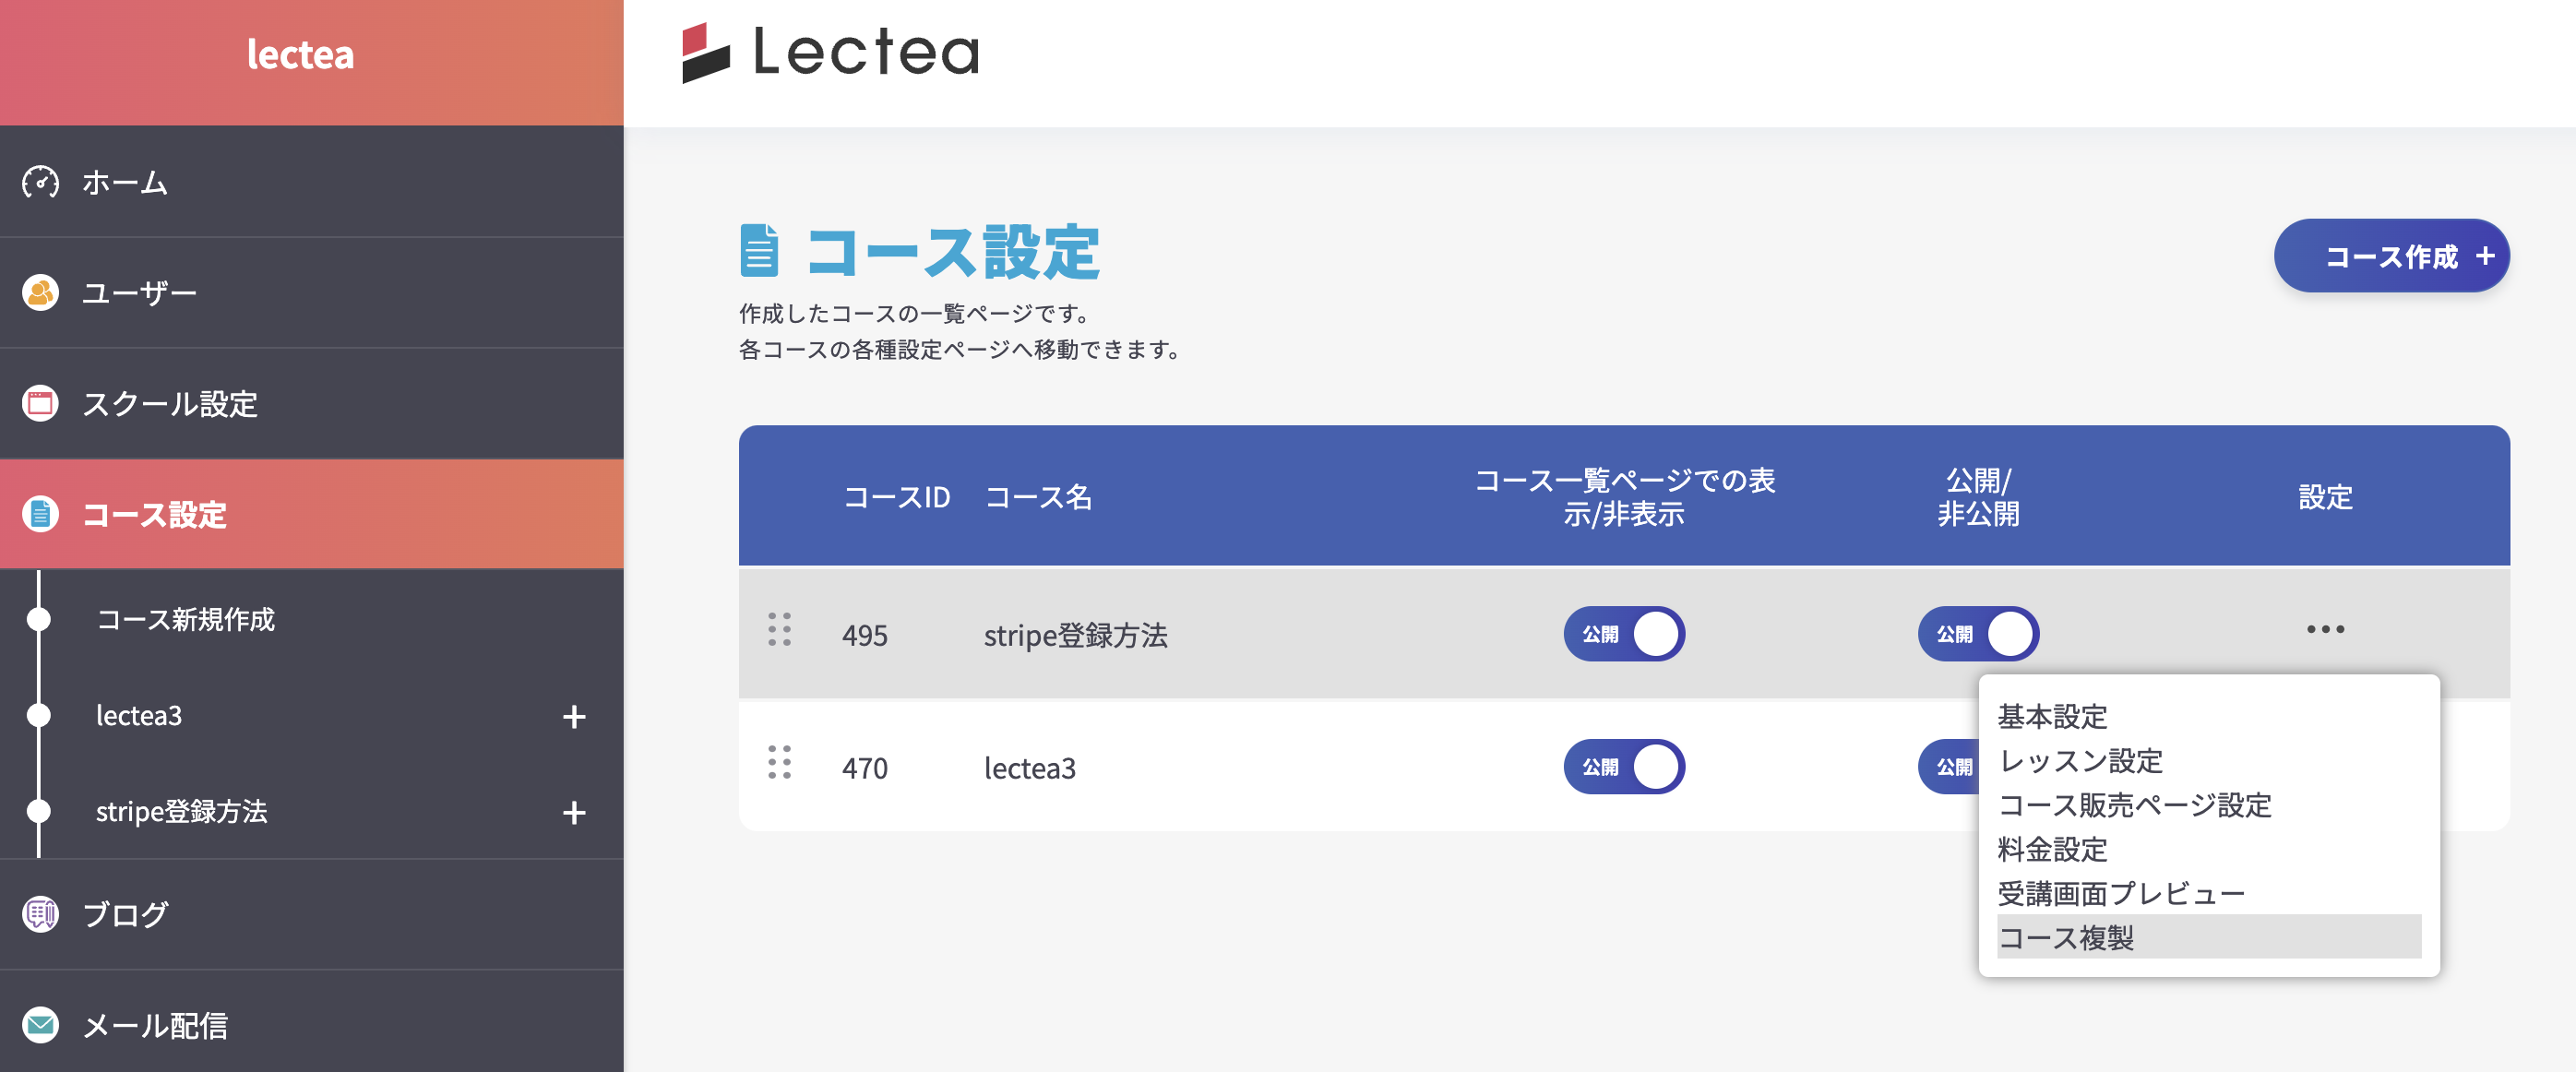Open コース新規作成 in the sidebar

(x=185, y=620)
